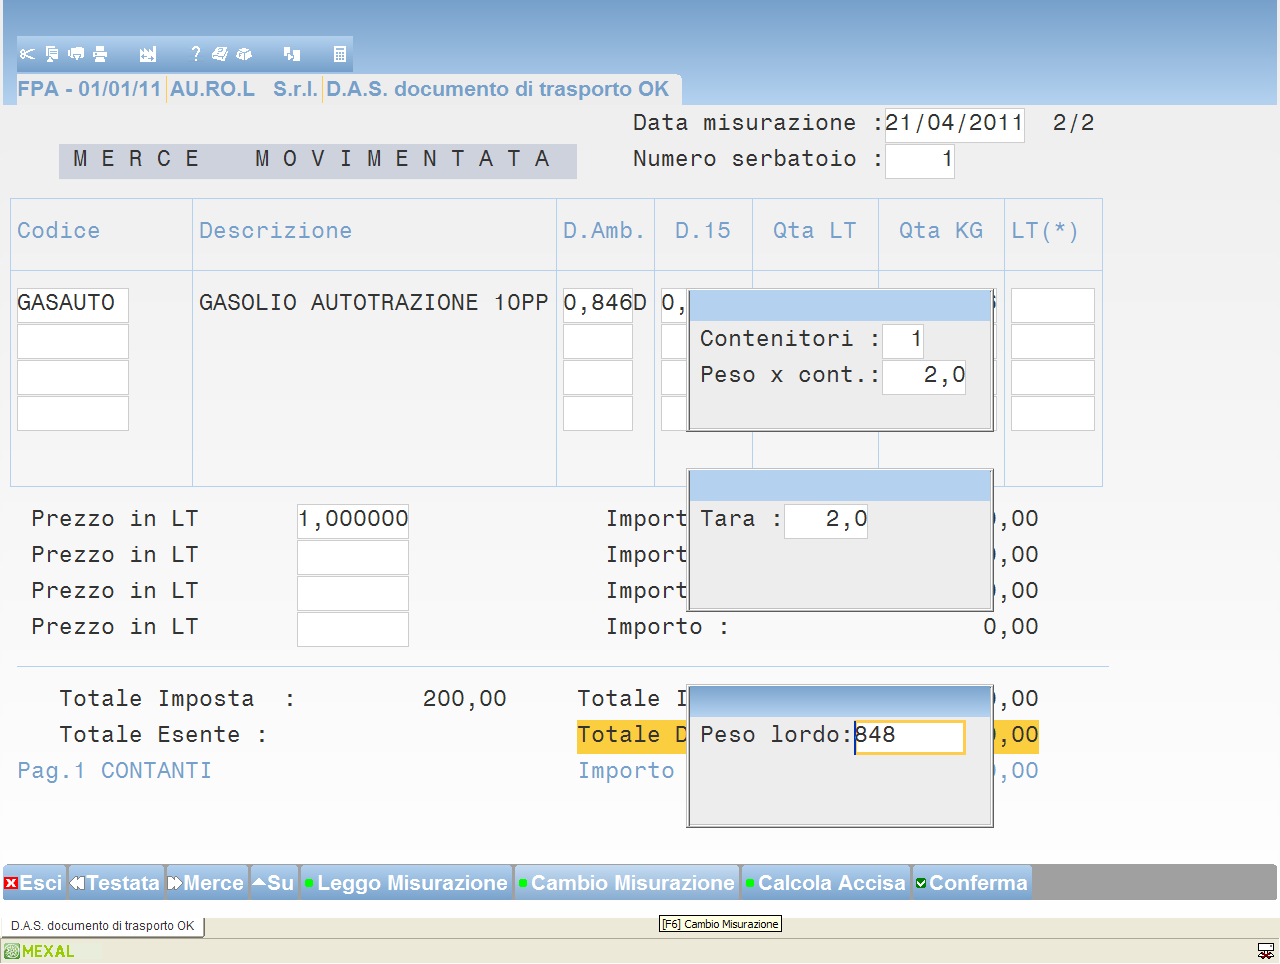The width and height of the screenshot is (1280, 964).
Task: Click the Qta KG column header
Action: (941, 231)
